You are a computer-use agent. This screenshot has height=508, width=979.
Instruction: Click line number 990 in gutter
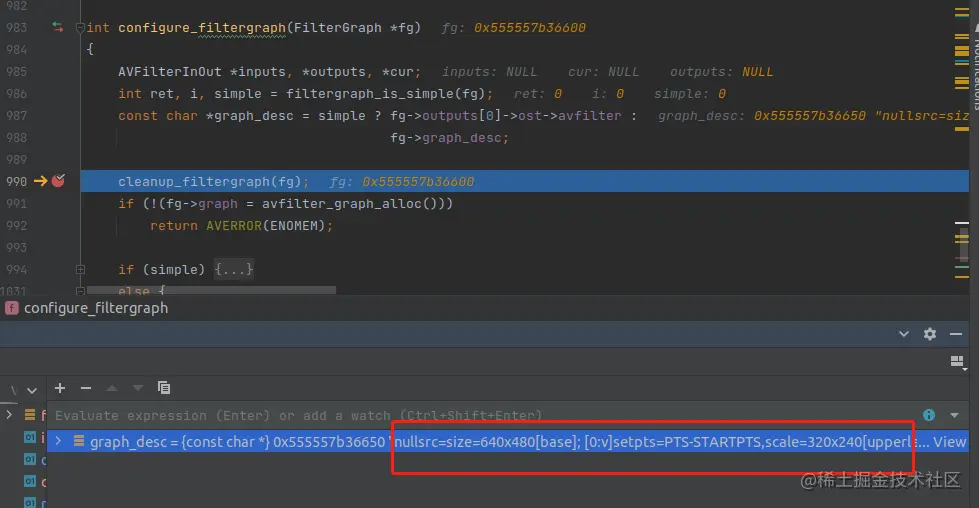pyautogui.click(x=16, y=182)
